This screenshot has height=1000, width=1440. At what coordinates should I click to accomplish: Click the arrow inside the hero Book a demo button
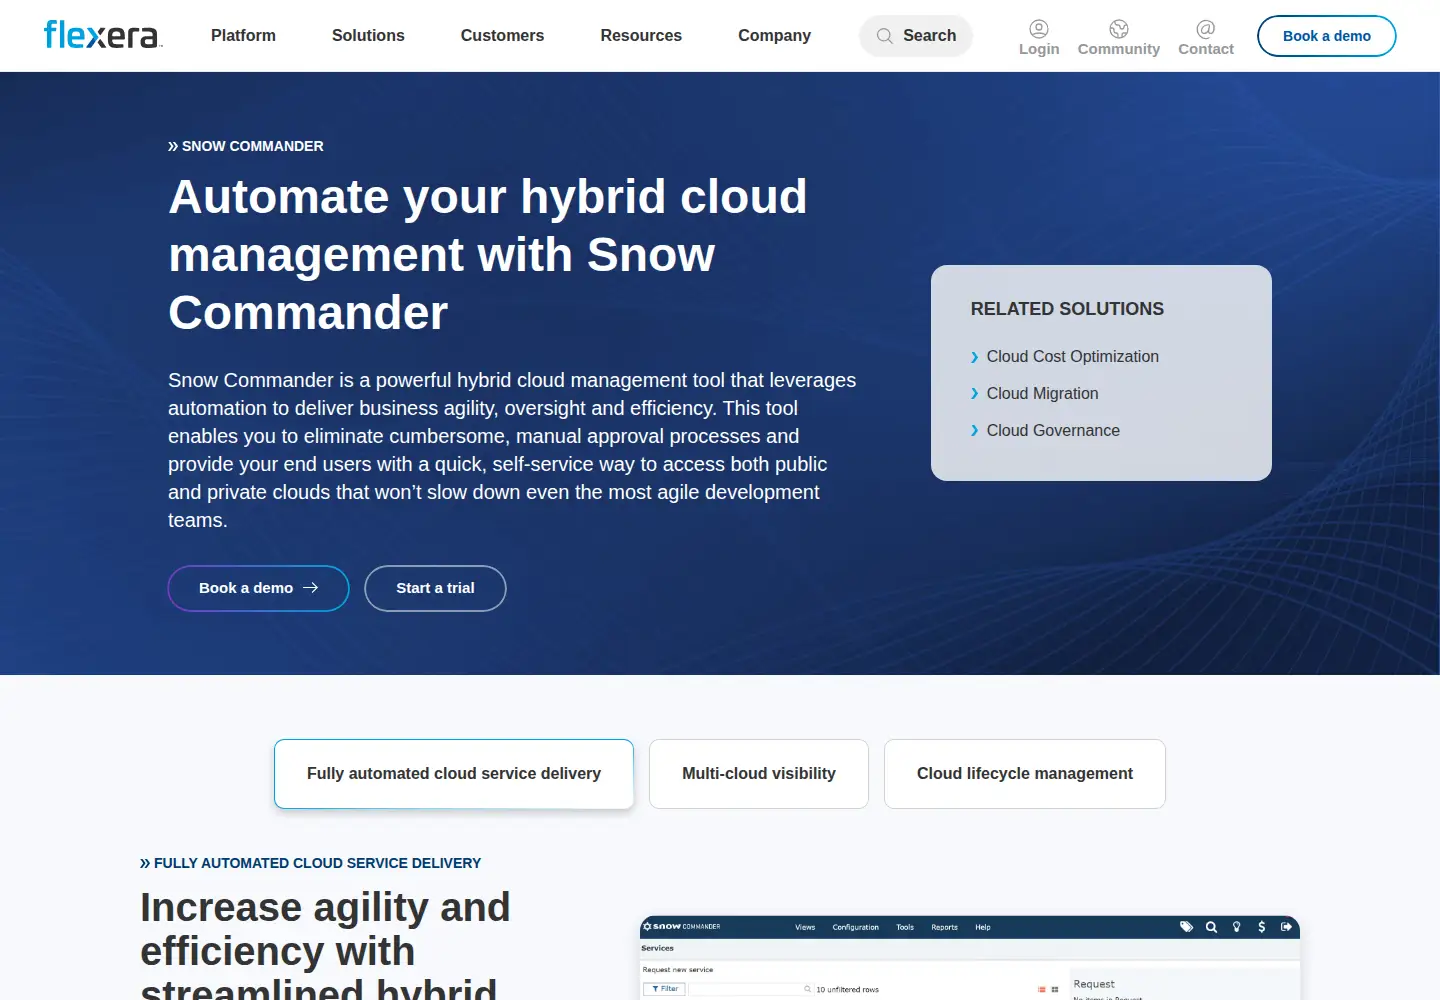click(x=311, y=588)
